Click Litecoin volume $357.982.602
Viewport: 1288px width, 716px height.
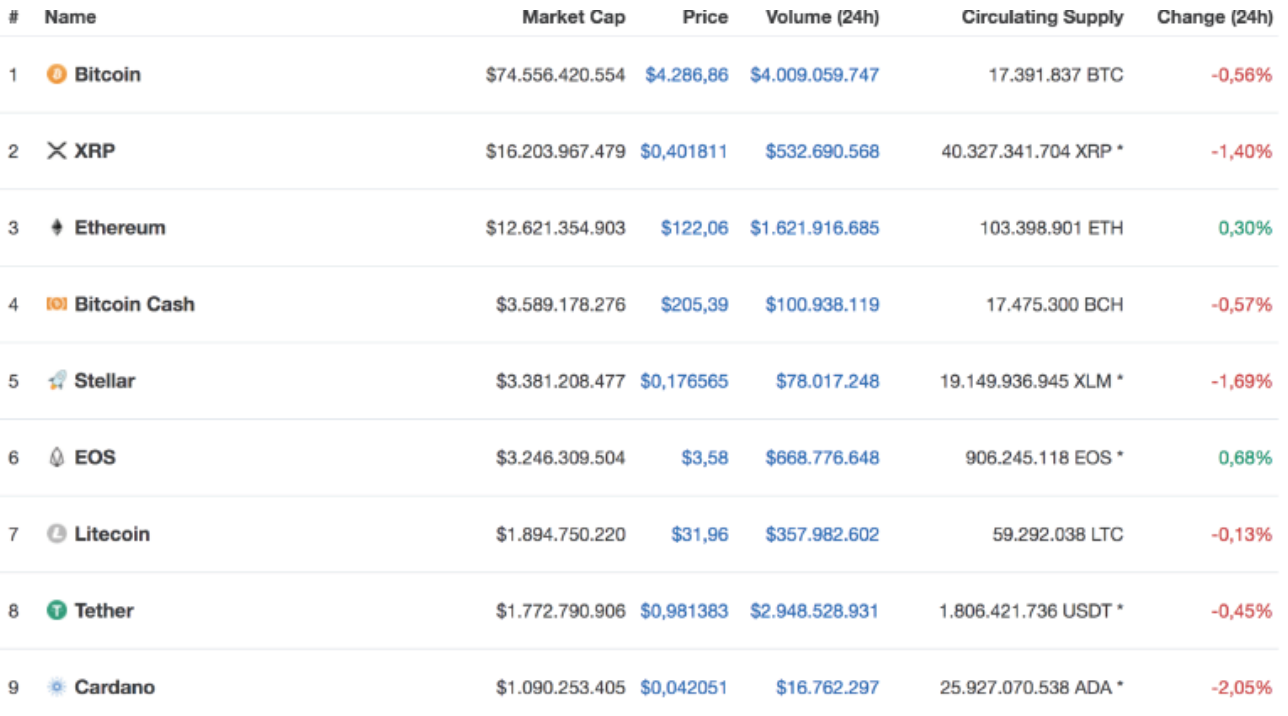(x=822, y=534)
